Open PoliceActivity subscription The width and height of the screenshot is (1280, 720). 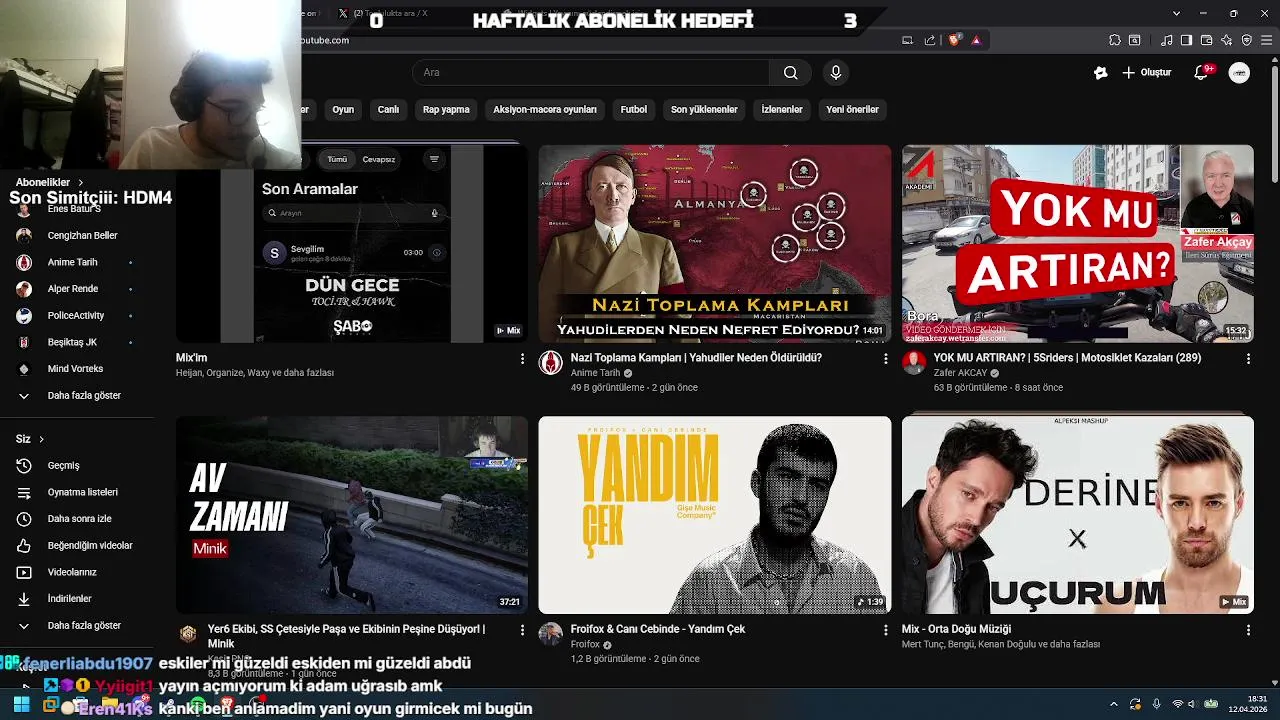point(77,315)
